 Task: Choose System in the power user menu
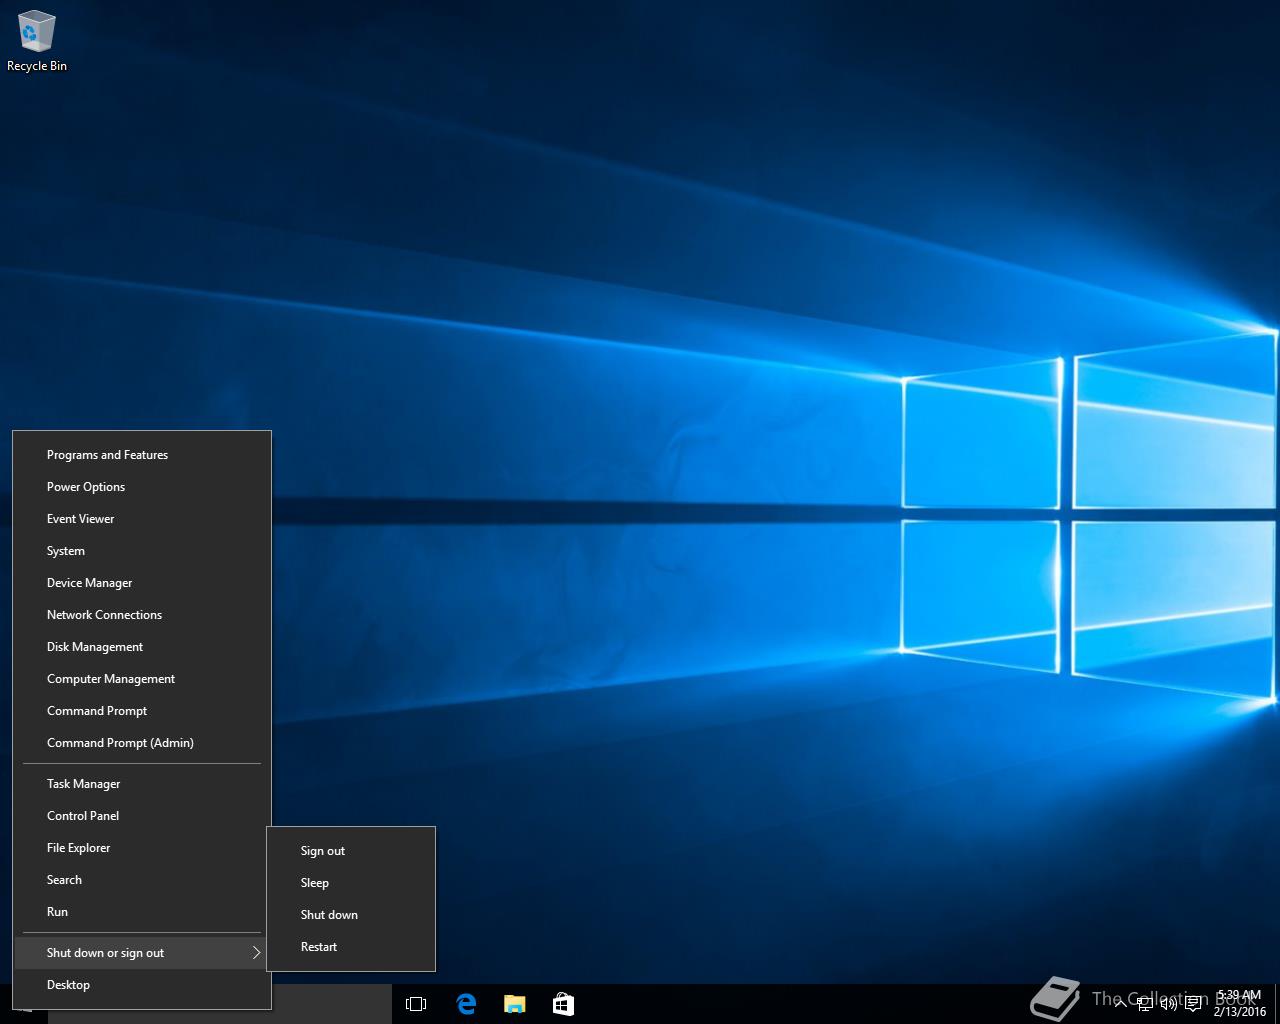pos(142,551)
